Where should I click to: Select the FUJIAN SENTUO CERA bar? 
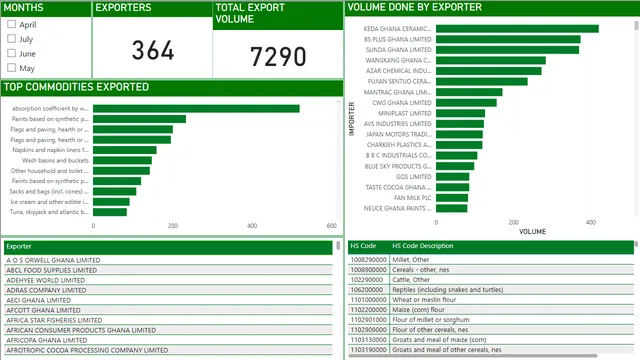[x=482, y=82]
